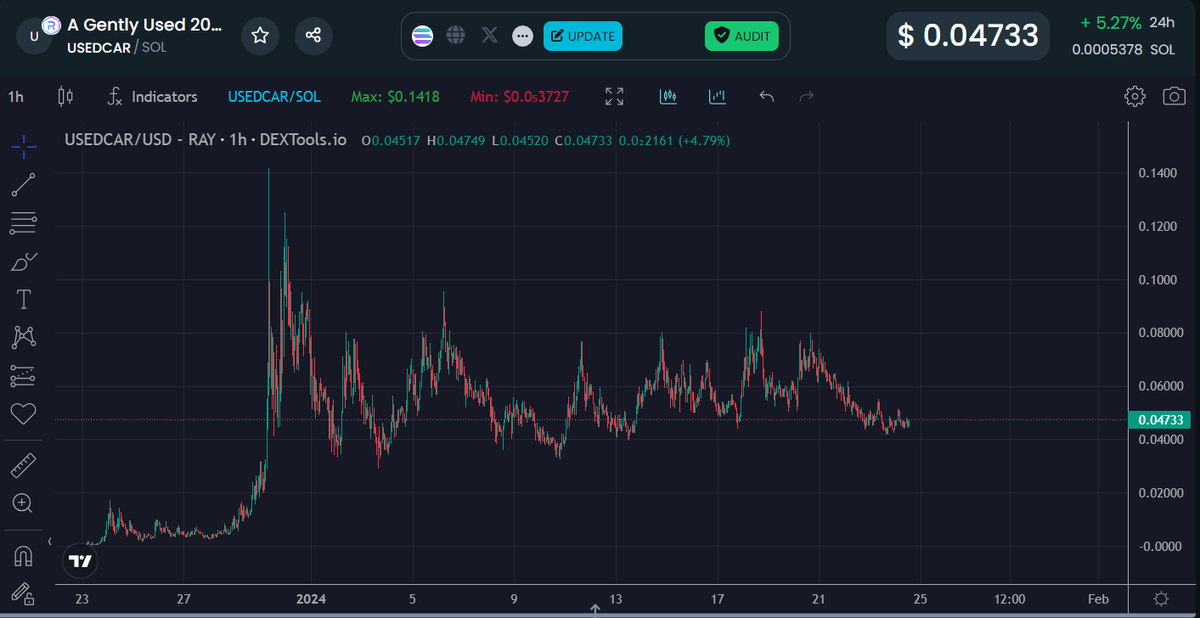The width and height of the screenshot is (1200, 618).
Task: Open the Solana explorer icon link
Action: tap(424, 36)
